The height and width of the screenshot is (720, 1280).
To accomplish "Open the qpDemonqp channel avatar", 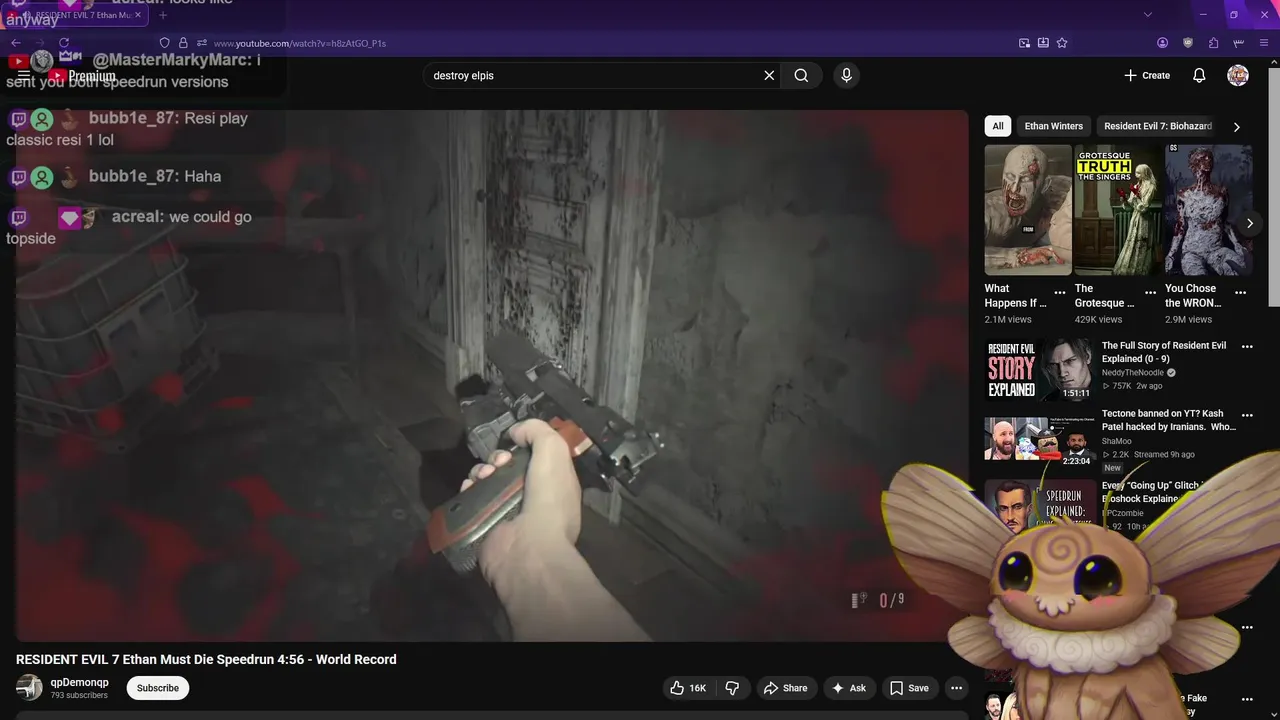I will 29,688.
